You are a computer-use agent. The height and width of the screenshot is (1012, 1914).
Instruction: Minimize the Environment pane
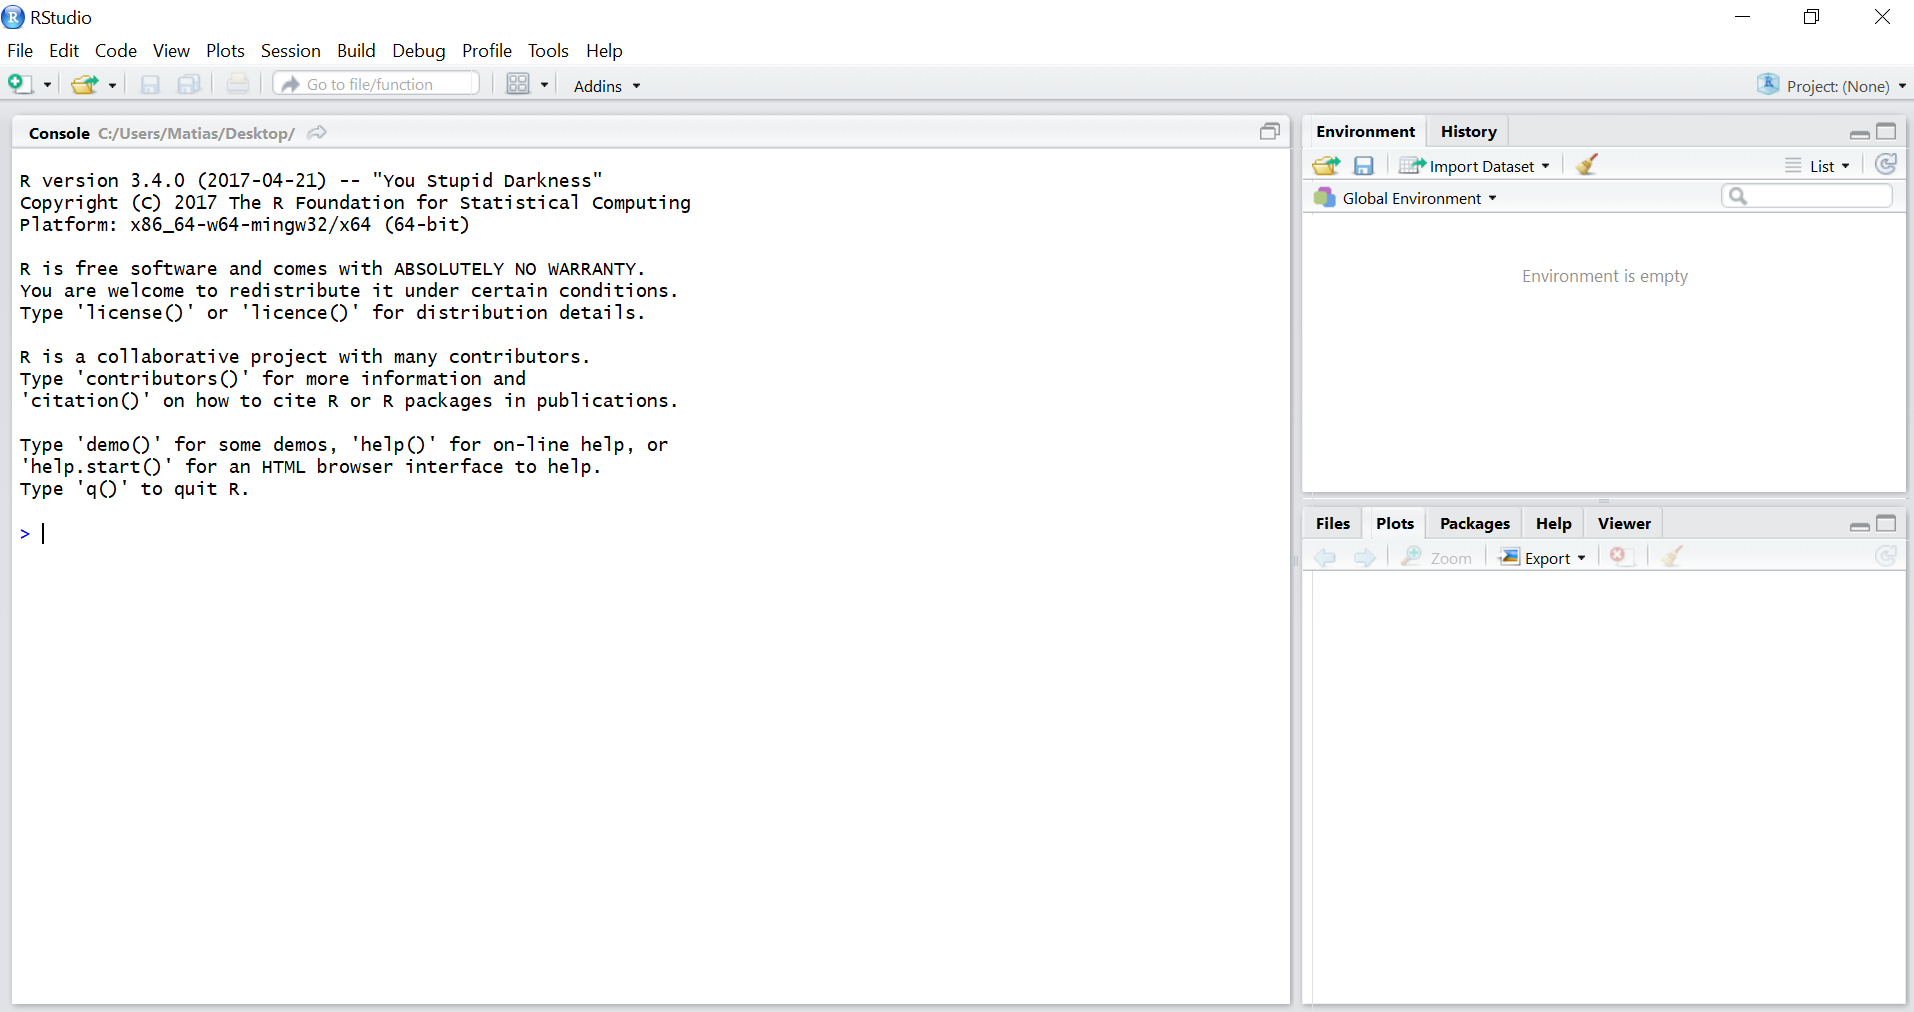point(1859,133)
